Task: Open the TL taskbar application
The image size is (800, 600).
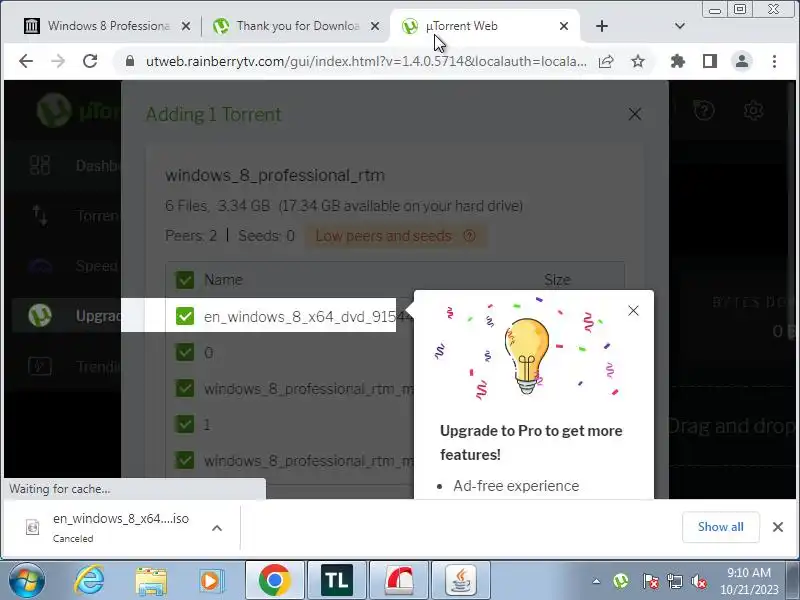Action: (337, 580)
